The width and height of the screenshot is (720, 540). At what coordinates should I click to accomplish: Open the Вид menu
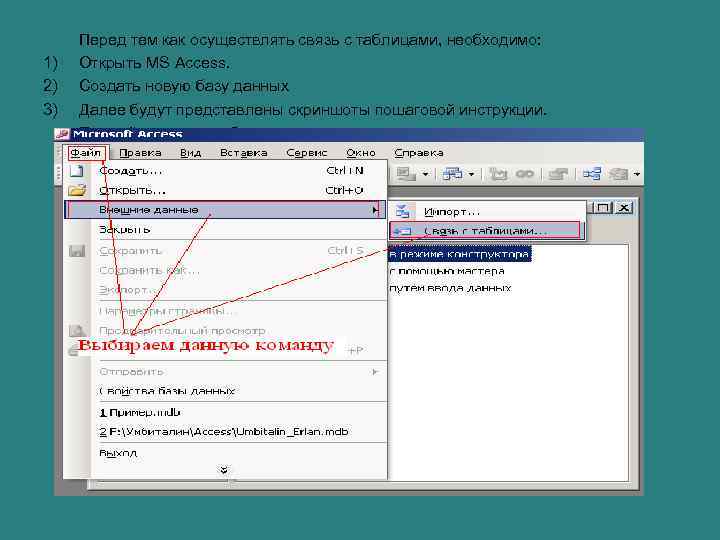[190, 153]
